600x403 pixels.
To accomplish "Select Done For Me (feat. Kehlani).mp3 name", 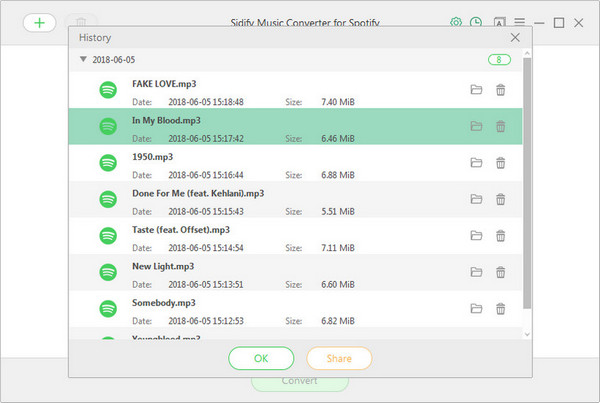I will click(198, 193).
